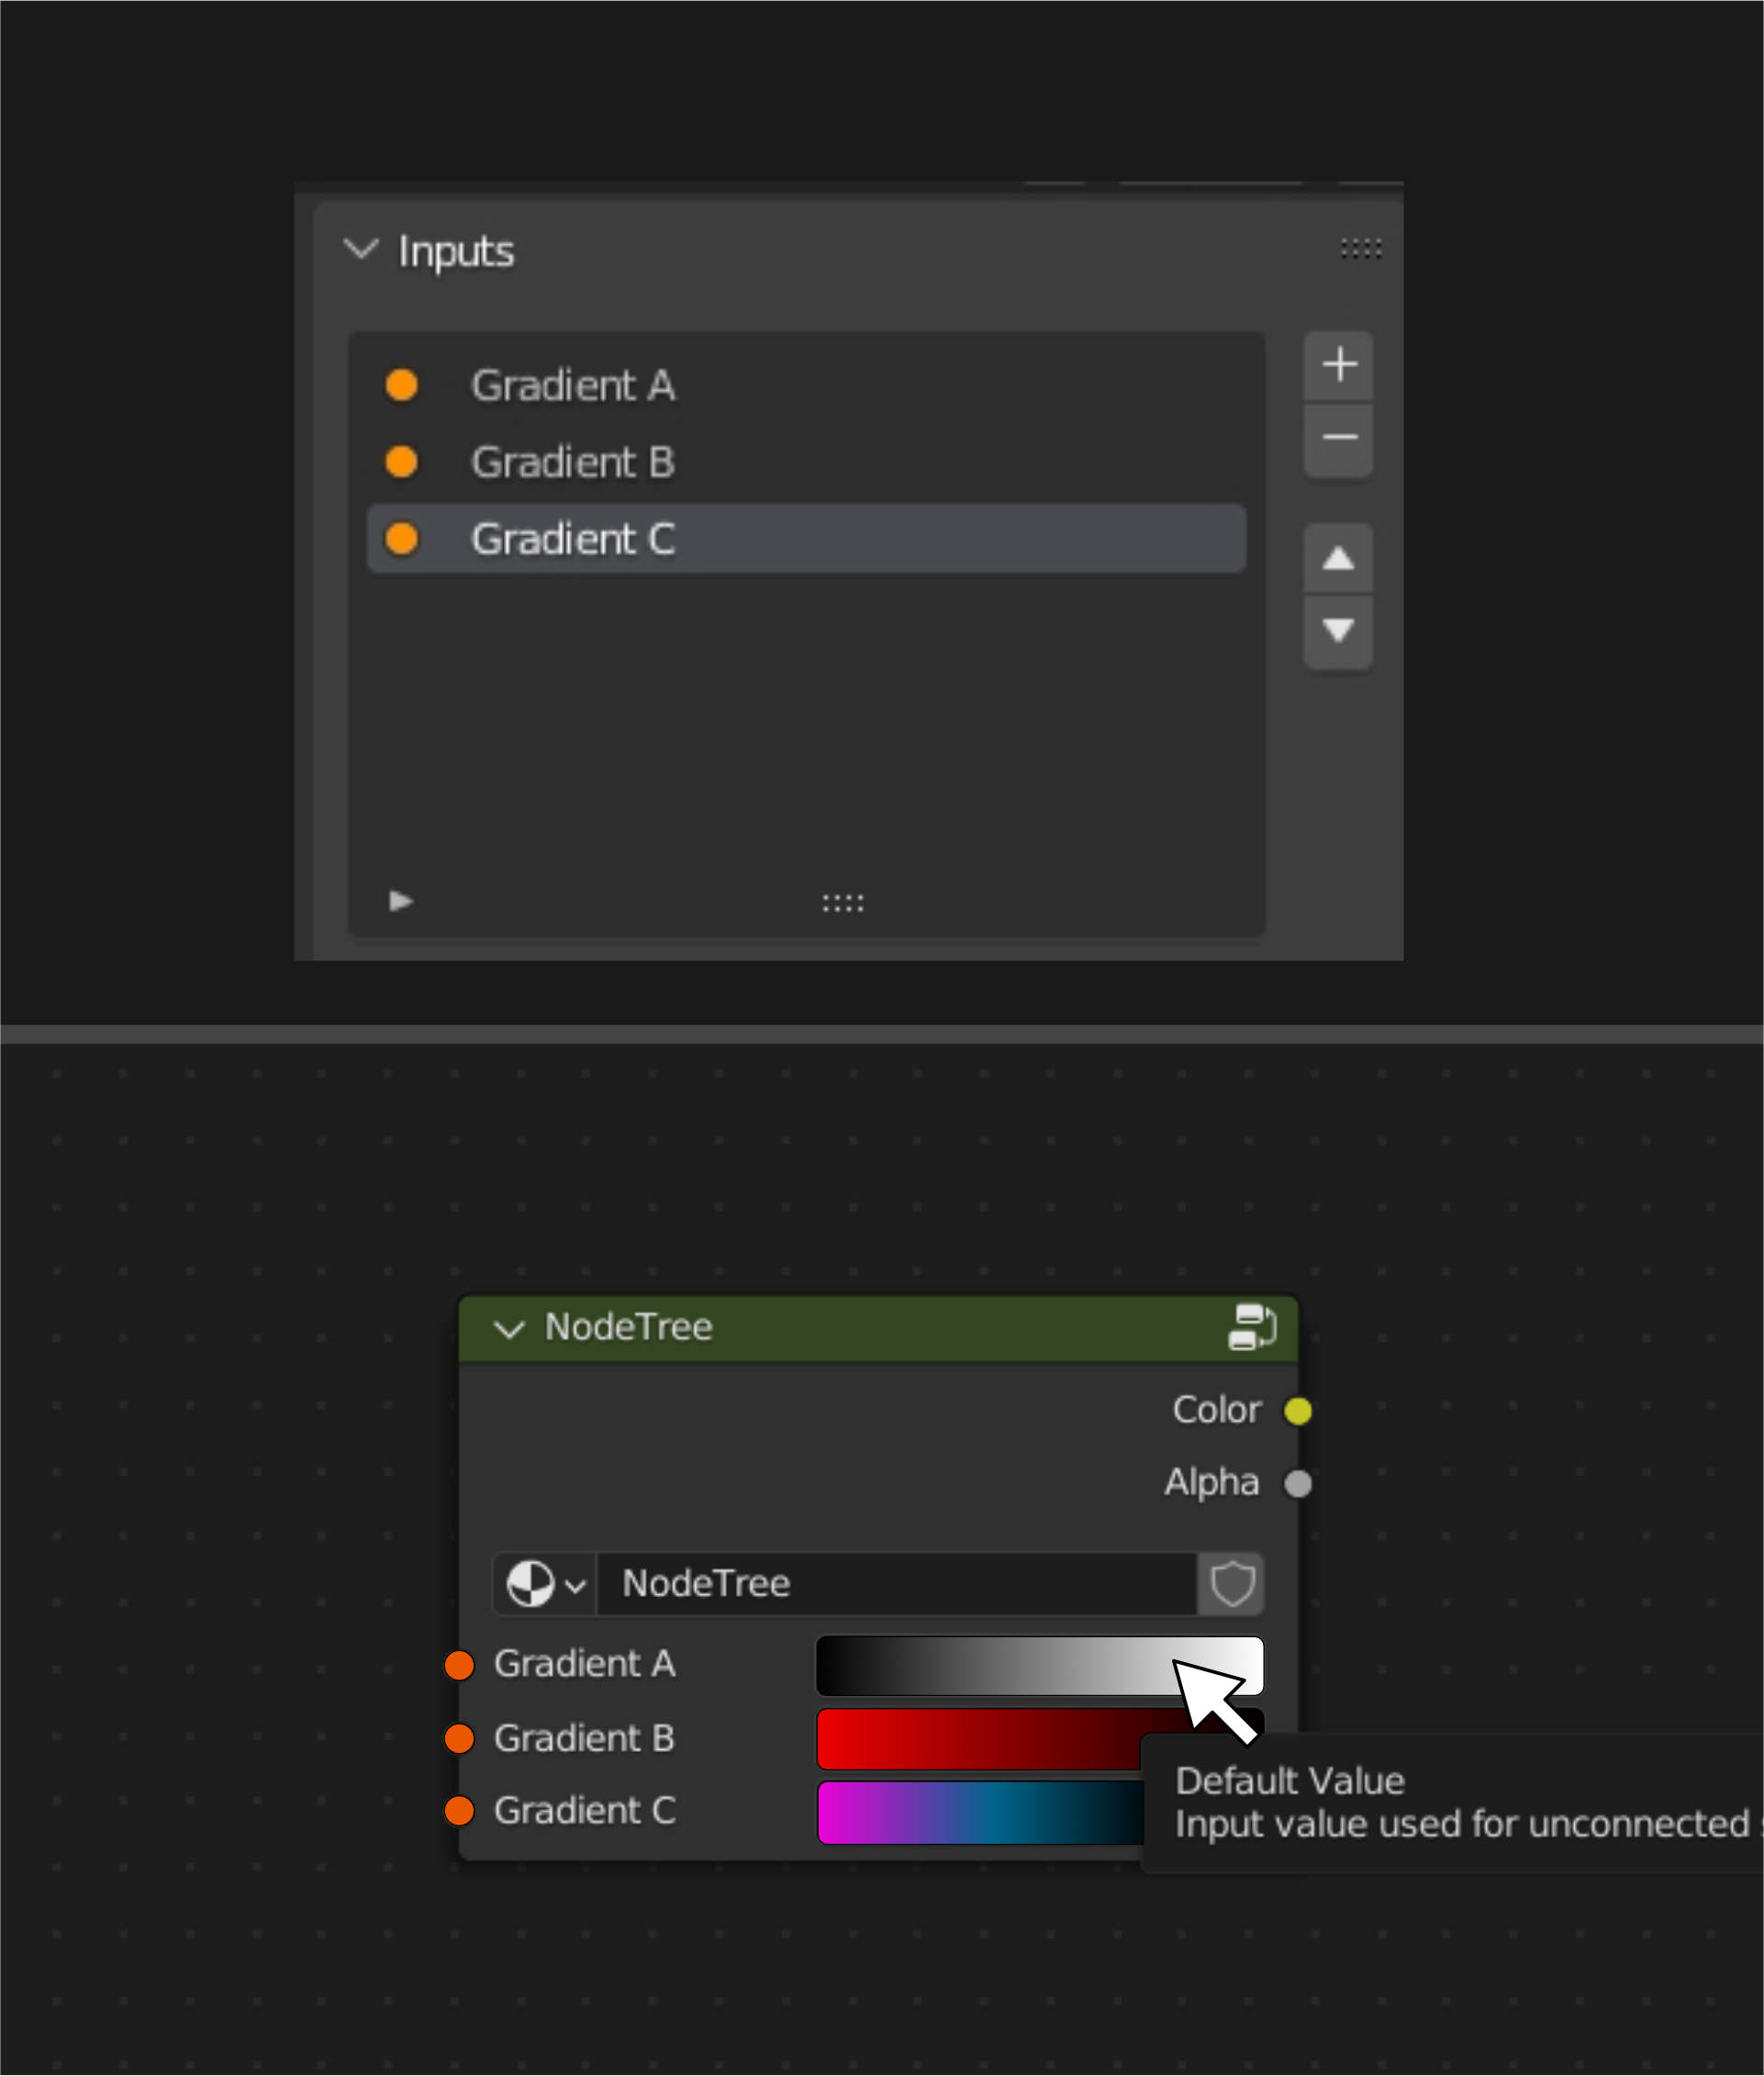This screenshot has width=1764, height=2076.
Task: Select Gradient C in the inputs list
Action: click(x=806, y=539)
